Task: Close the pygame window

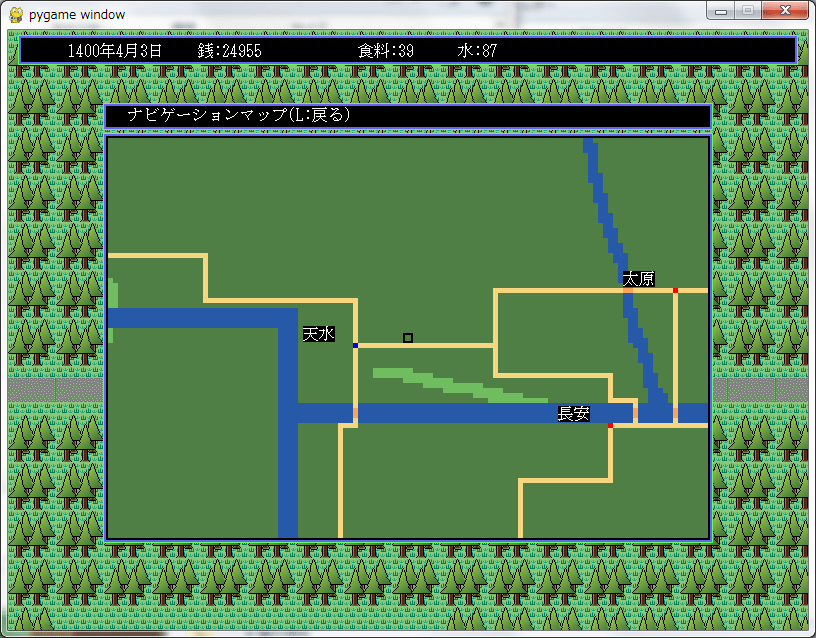Action: tap(785, 10)
